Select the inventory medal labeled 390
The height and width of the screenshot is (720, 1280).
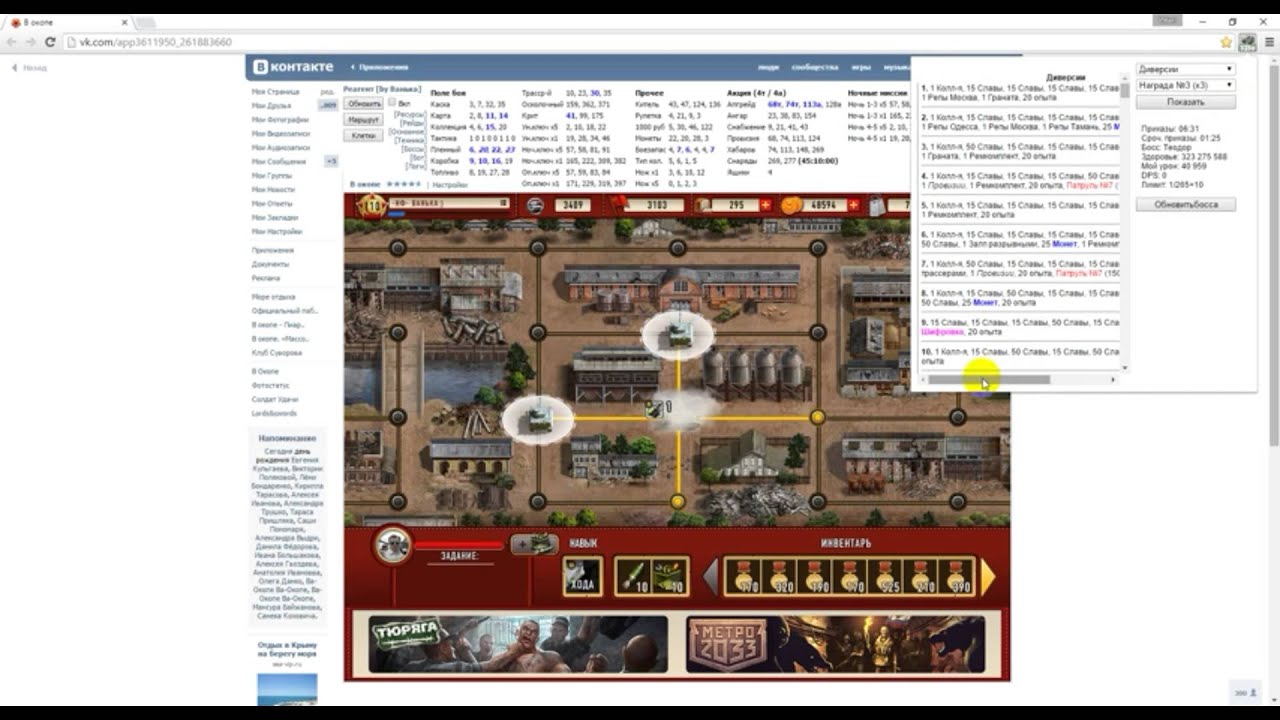coord(955,577)
